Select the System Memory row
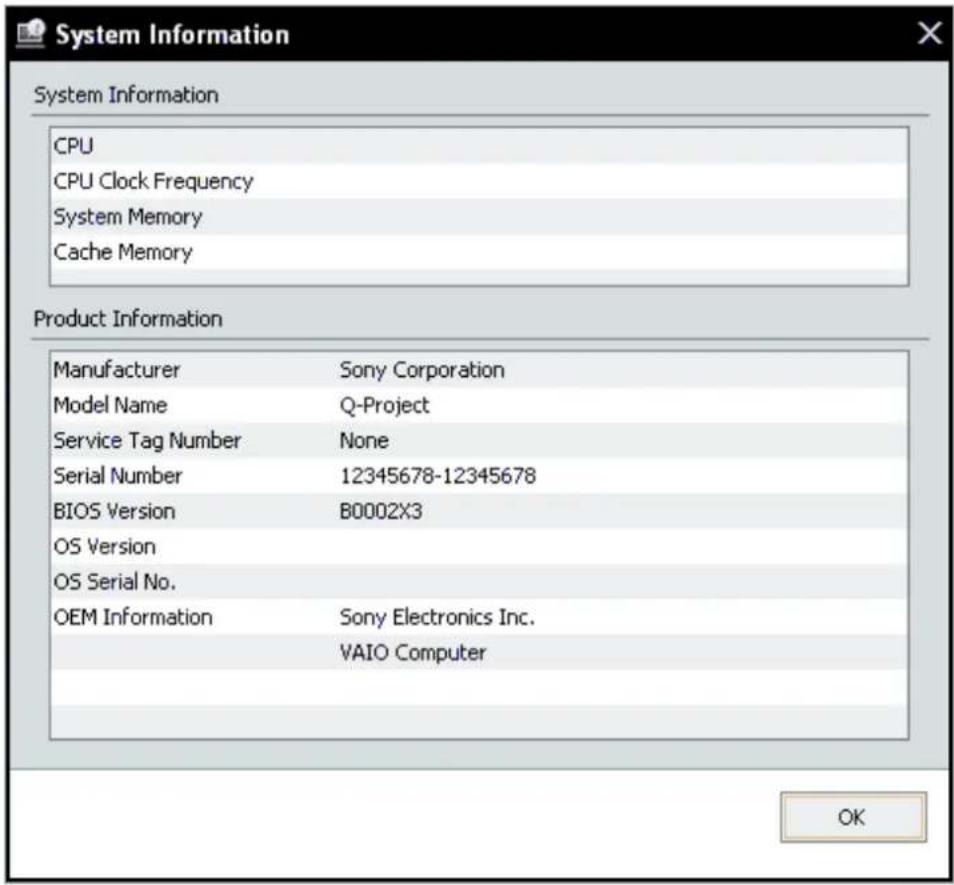 coord(479,217)
